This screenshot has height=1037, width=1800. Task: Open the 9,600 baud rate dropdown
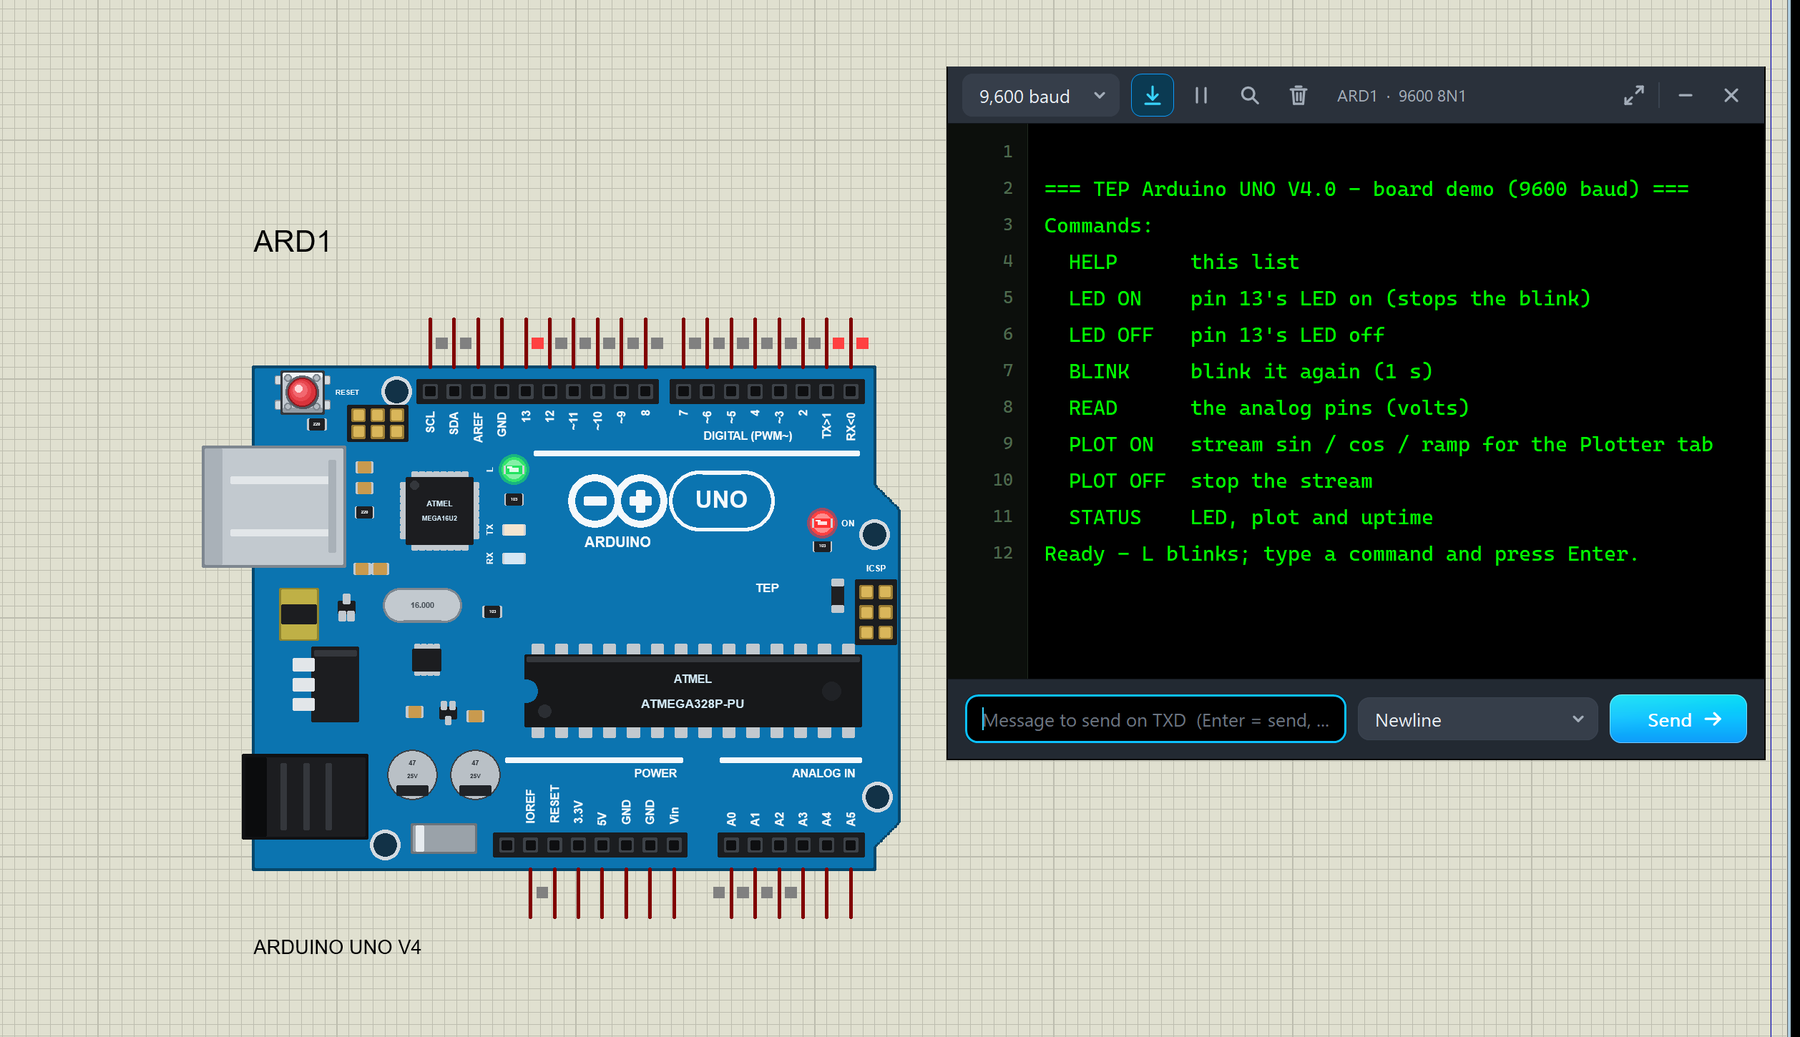pos(1041,96)
